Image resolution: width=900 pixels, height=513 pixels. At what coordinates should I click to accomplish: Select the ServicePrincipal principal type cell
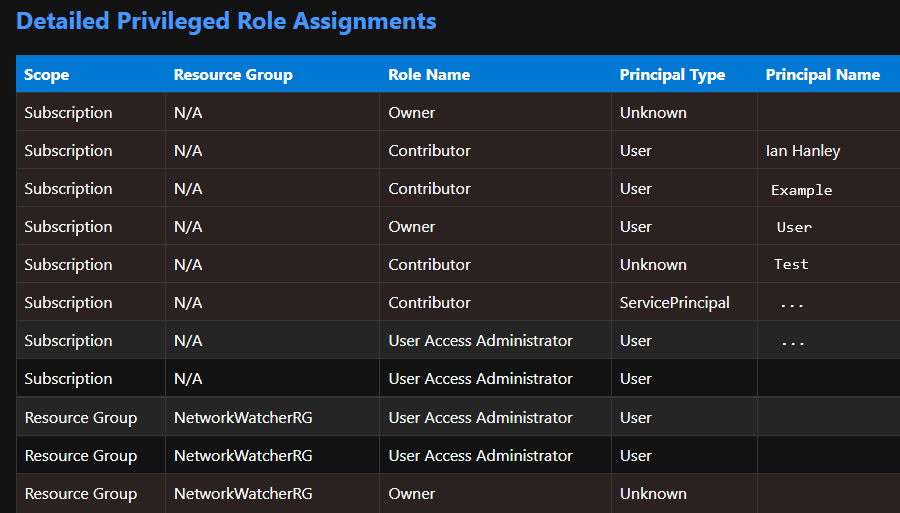(x=674, y=303)
